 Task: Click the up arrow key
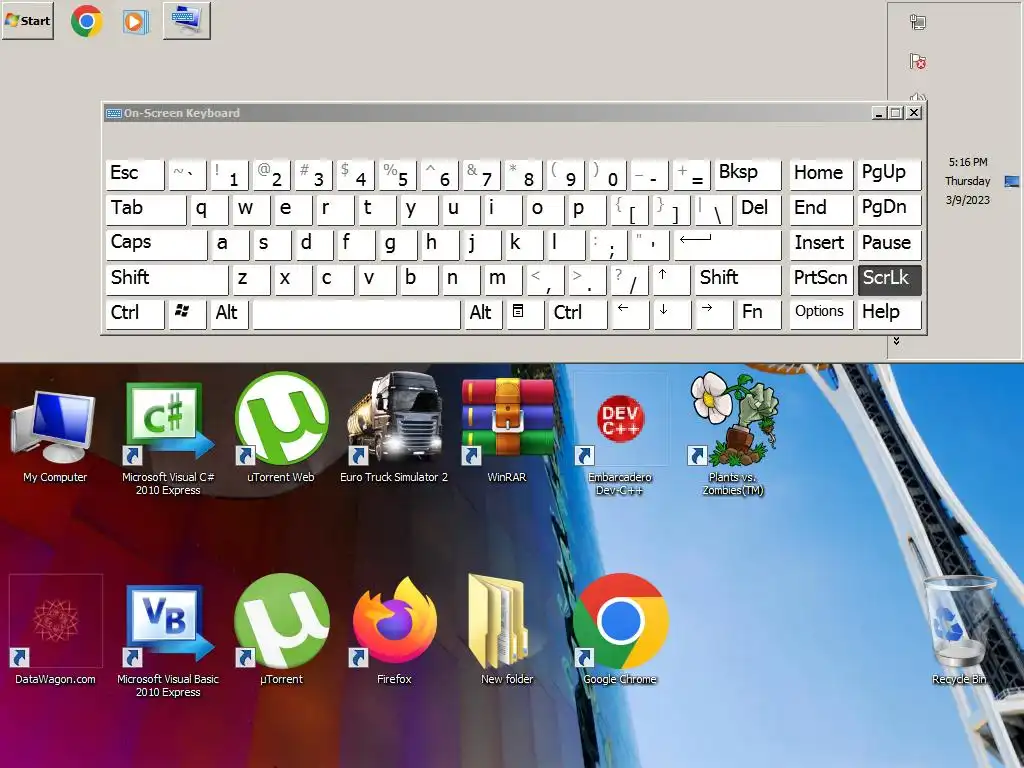tap(671, 280)
